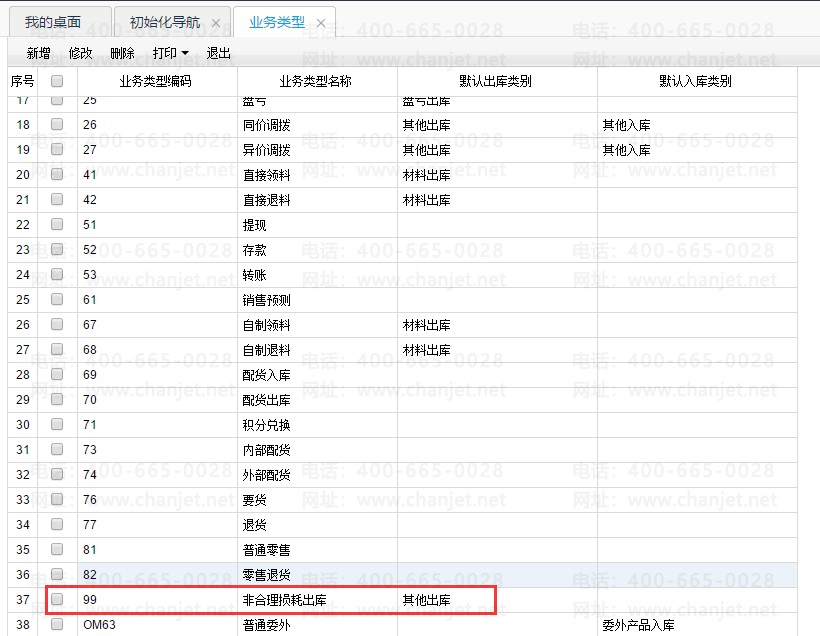This screenshot has width=820, height=636.
Task: Click 其他出库 in the 非合理损耗出库 row
Action: coord(426,600)
